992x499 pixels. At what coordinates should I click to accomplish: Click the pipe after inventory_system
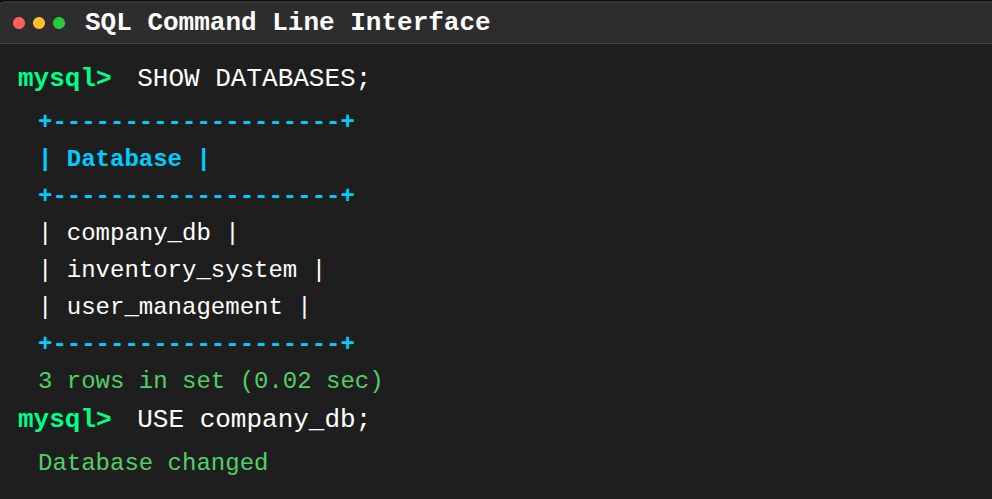pos(319,270)
